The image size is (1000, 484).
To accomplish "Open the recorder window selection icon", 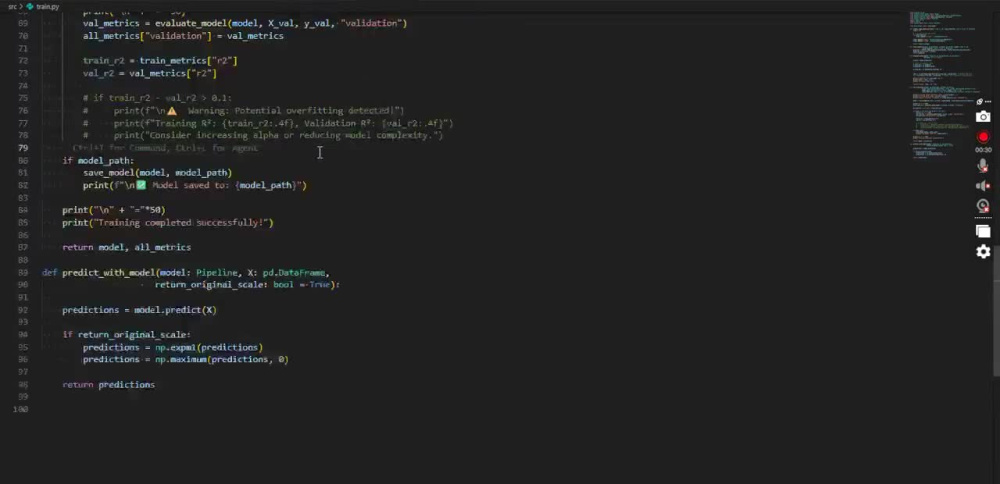I will click(x=983, y=231).
